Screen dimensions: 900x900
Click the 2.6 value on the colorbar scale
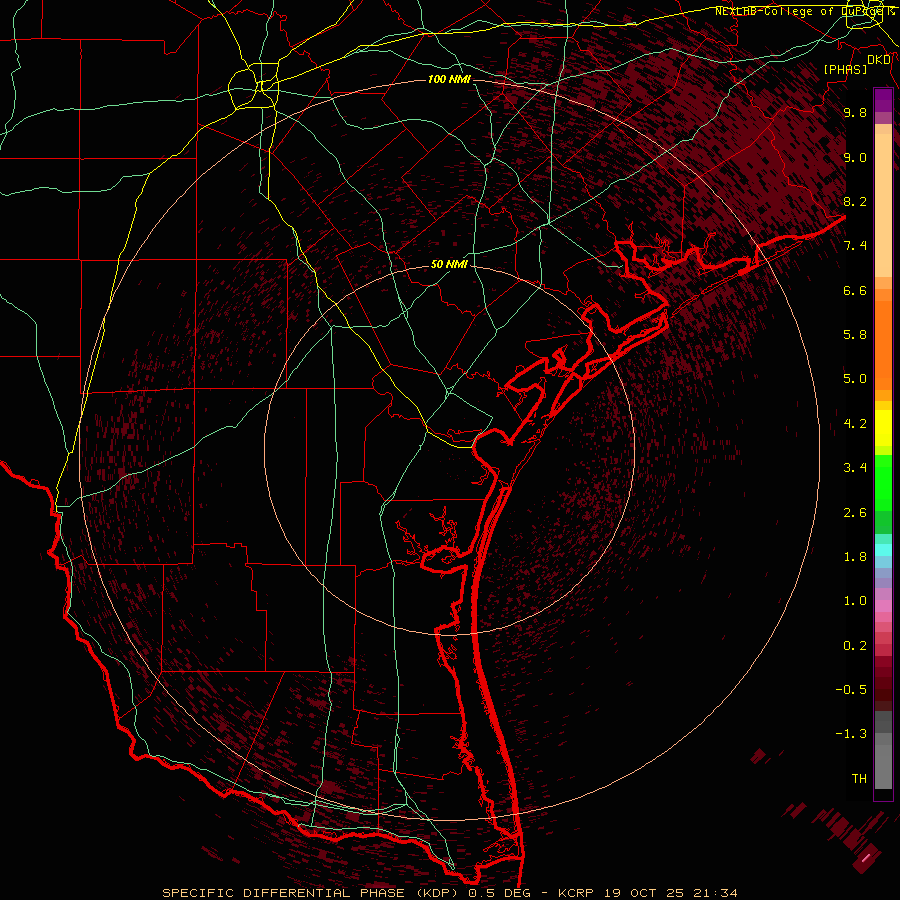tap(855, 513)
